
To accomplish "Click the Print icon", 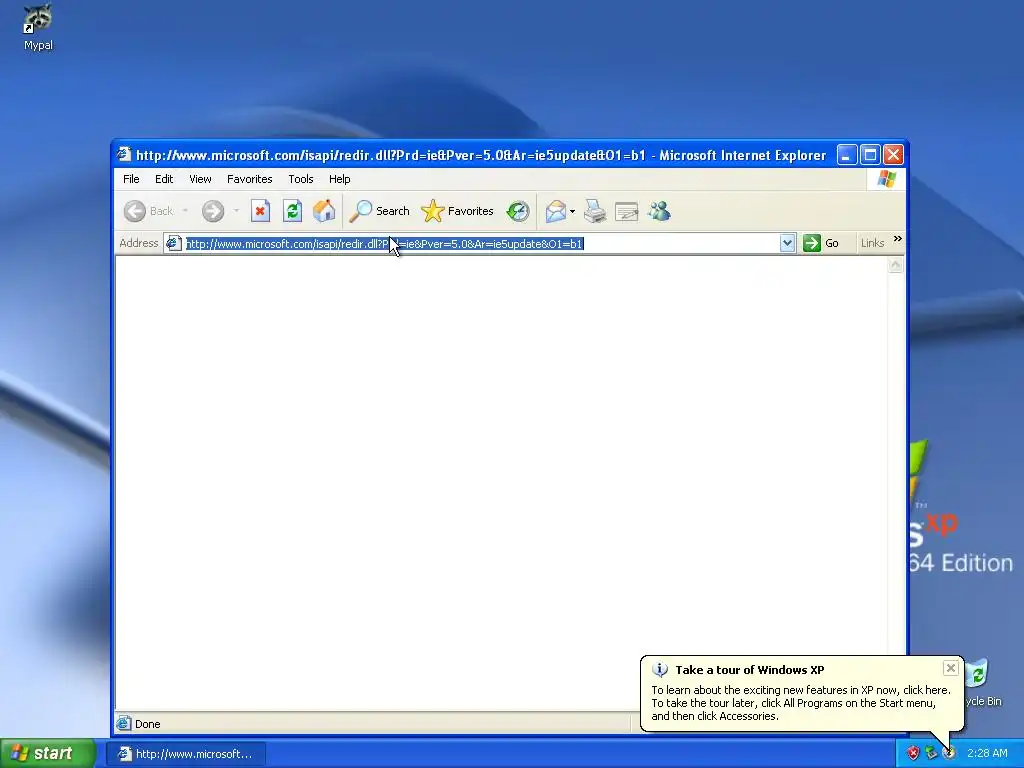I will (x=594, y=211).
